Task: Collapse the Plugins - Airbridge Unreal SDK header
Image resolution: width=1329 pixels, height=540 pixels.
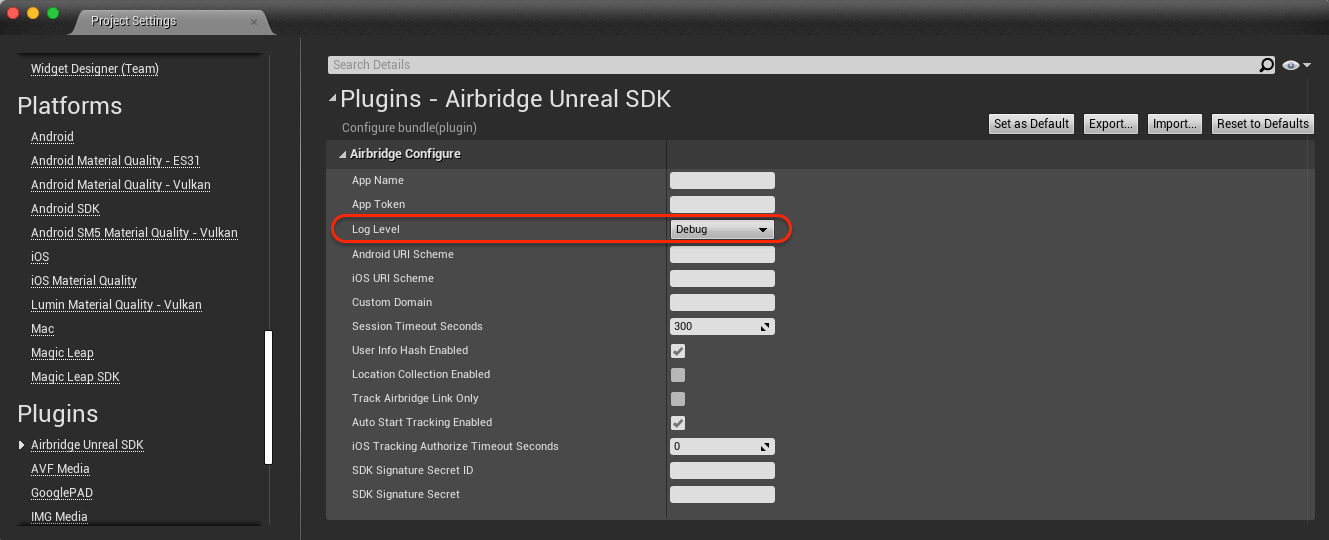Action: pos(333,99)
